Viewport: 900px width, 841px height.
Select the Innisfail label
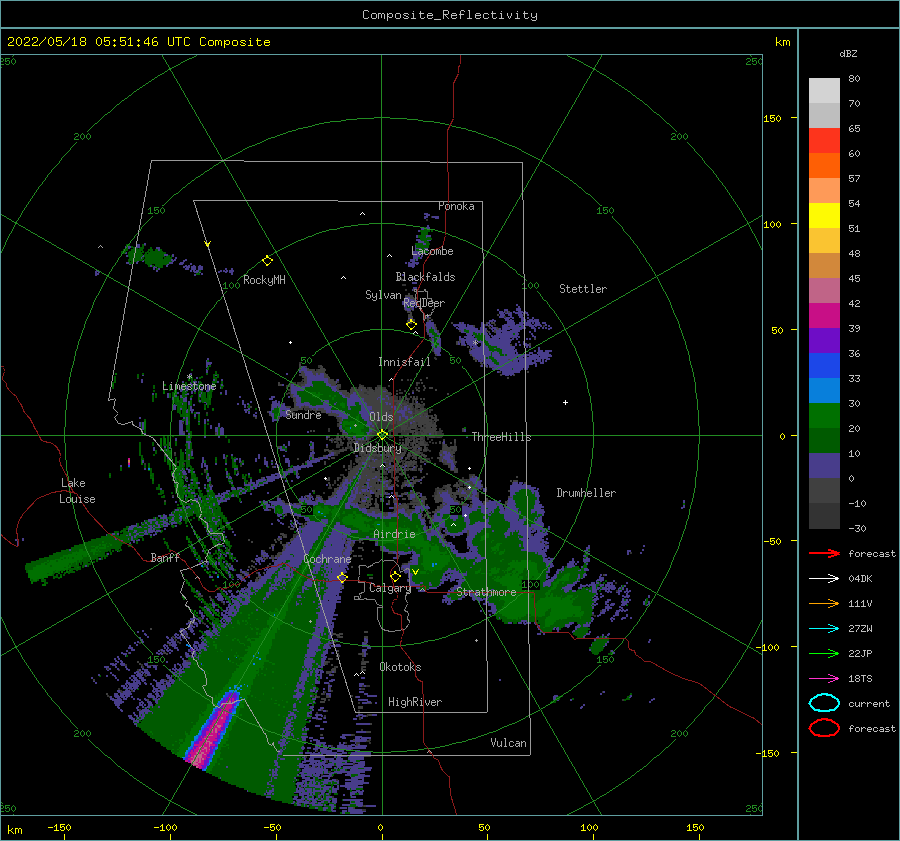click(x=404, y=362)
